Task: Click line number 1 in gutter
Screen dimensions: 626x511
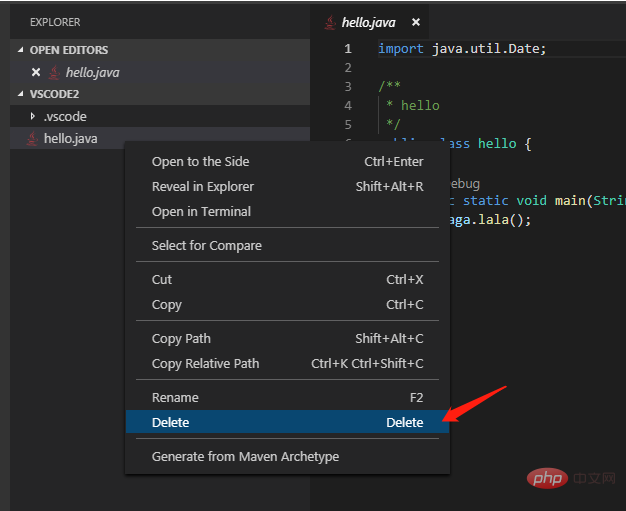Action: pyautogui.click(x=348, y=49)
